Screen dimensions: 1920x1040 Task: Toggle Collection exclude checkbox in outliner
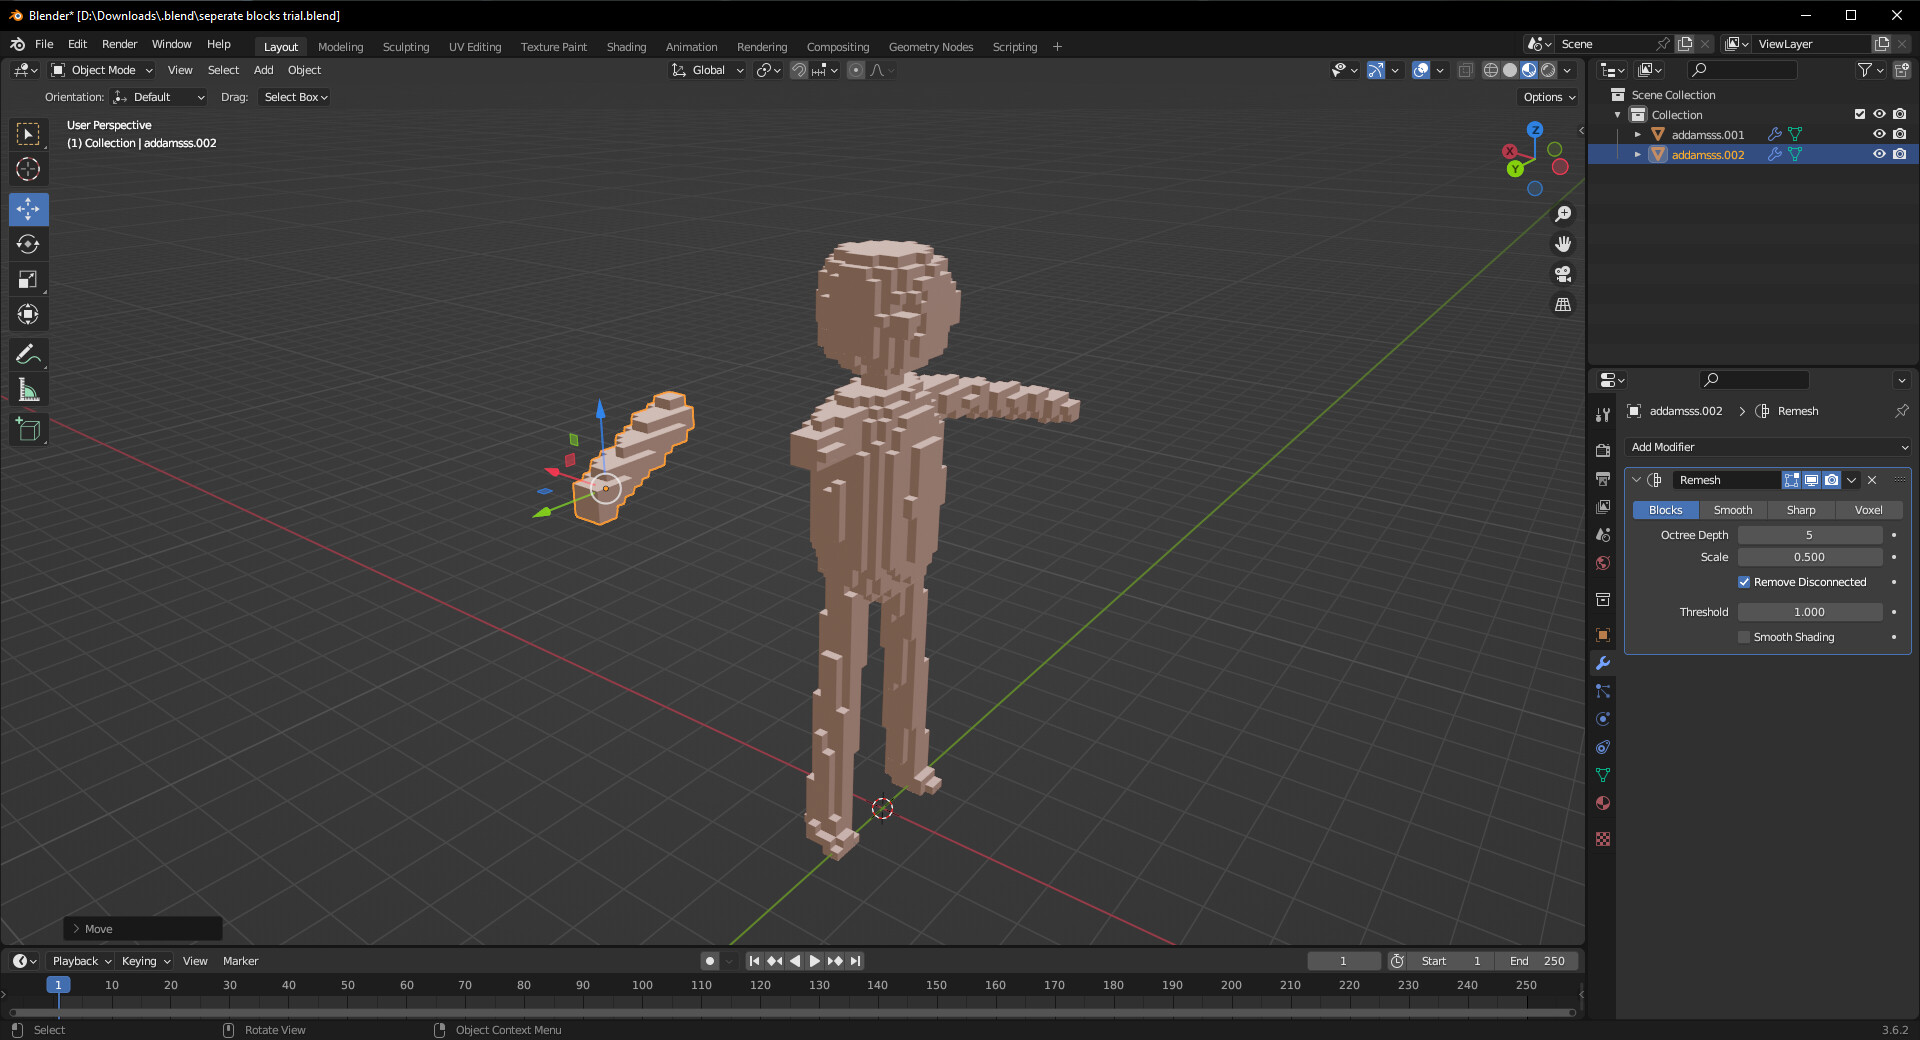click(x=1860, y=114)
